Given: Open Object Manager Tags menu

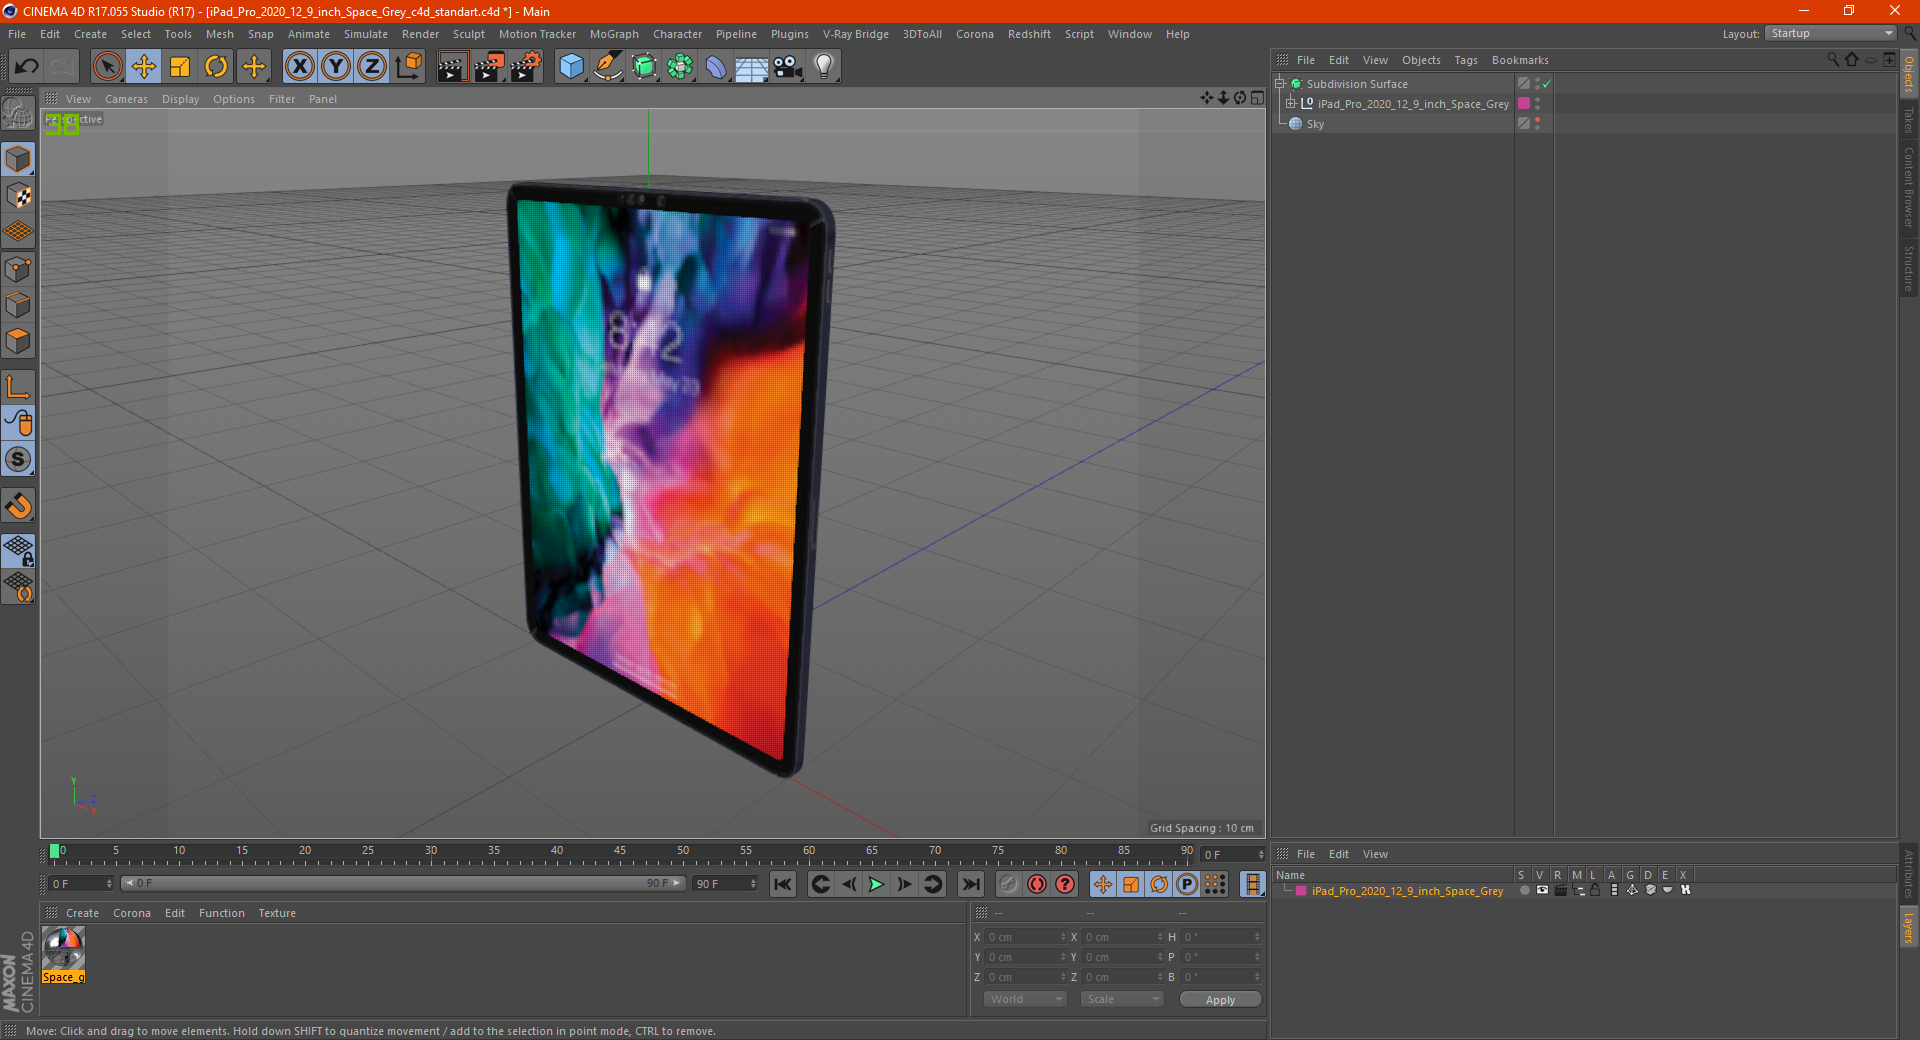Looking at the screenshot, I should click(1465, 60).
